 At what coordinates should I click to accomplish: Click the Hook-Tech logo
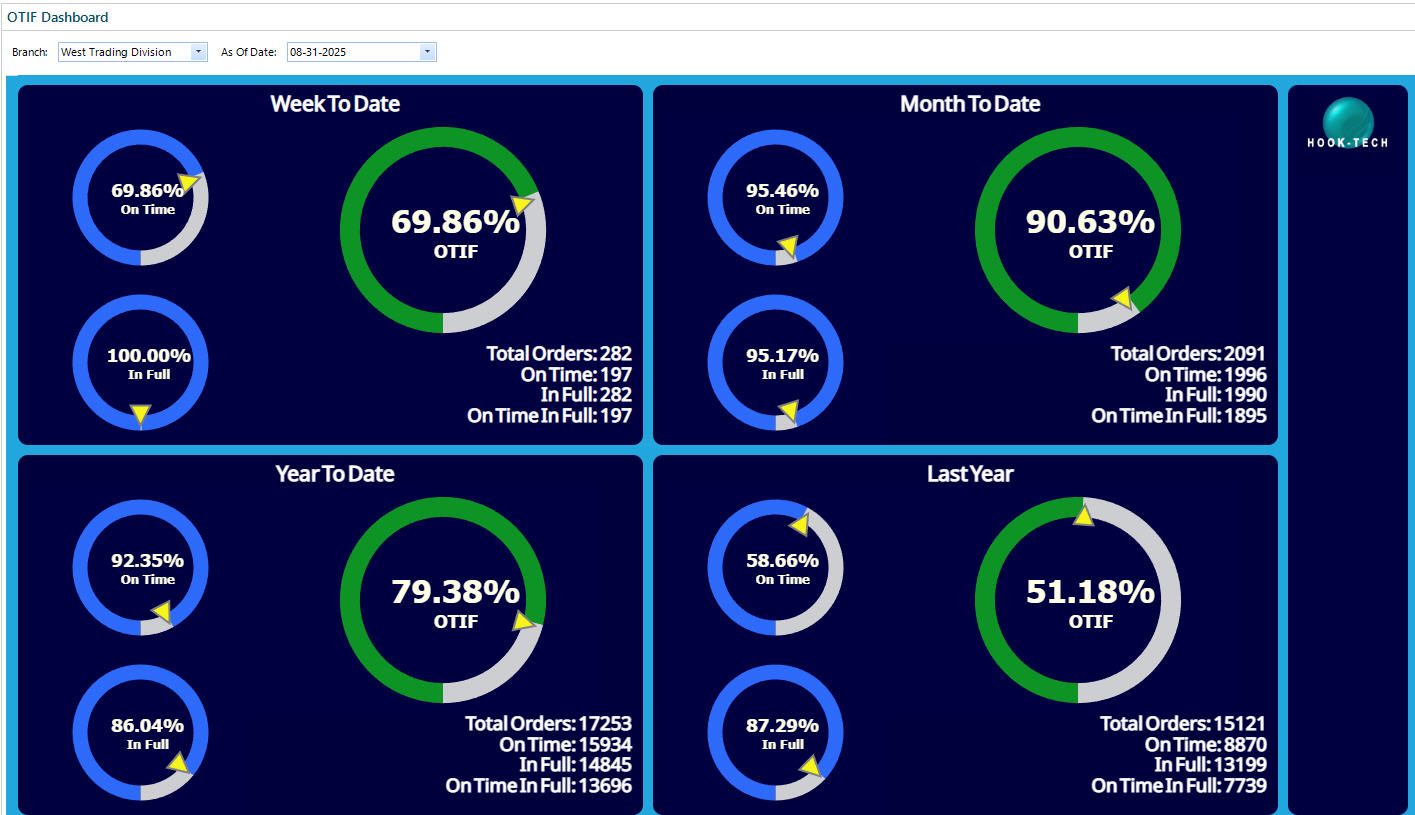pos(1348,124)
